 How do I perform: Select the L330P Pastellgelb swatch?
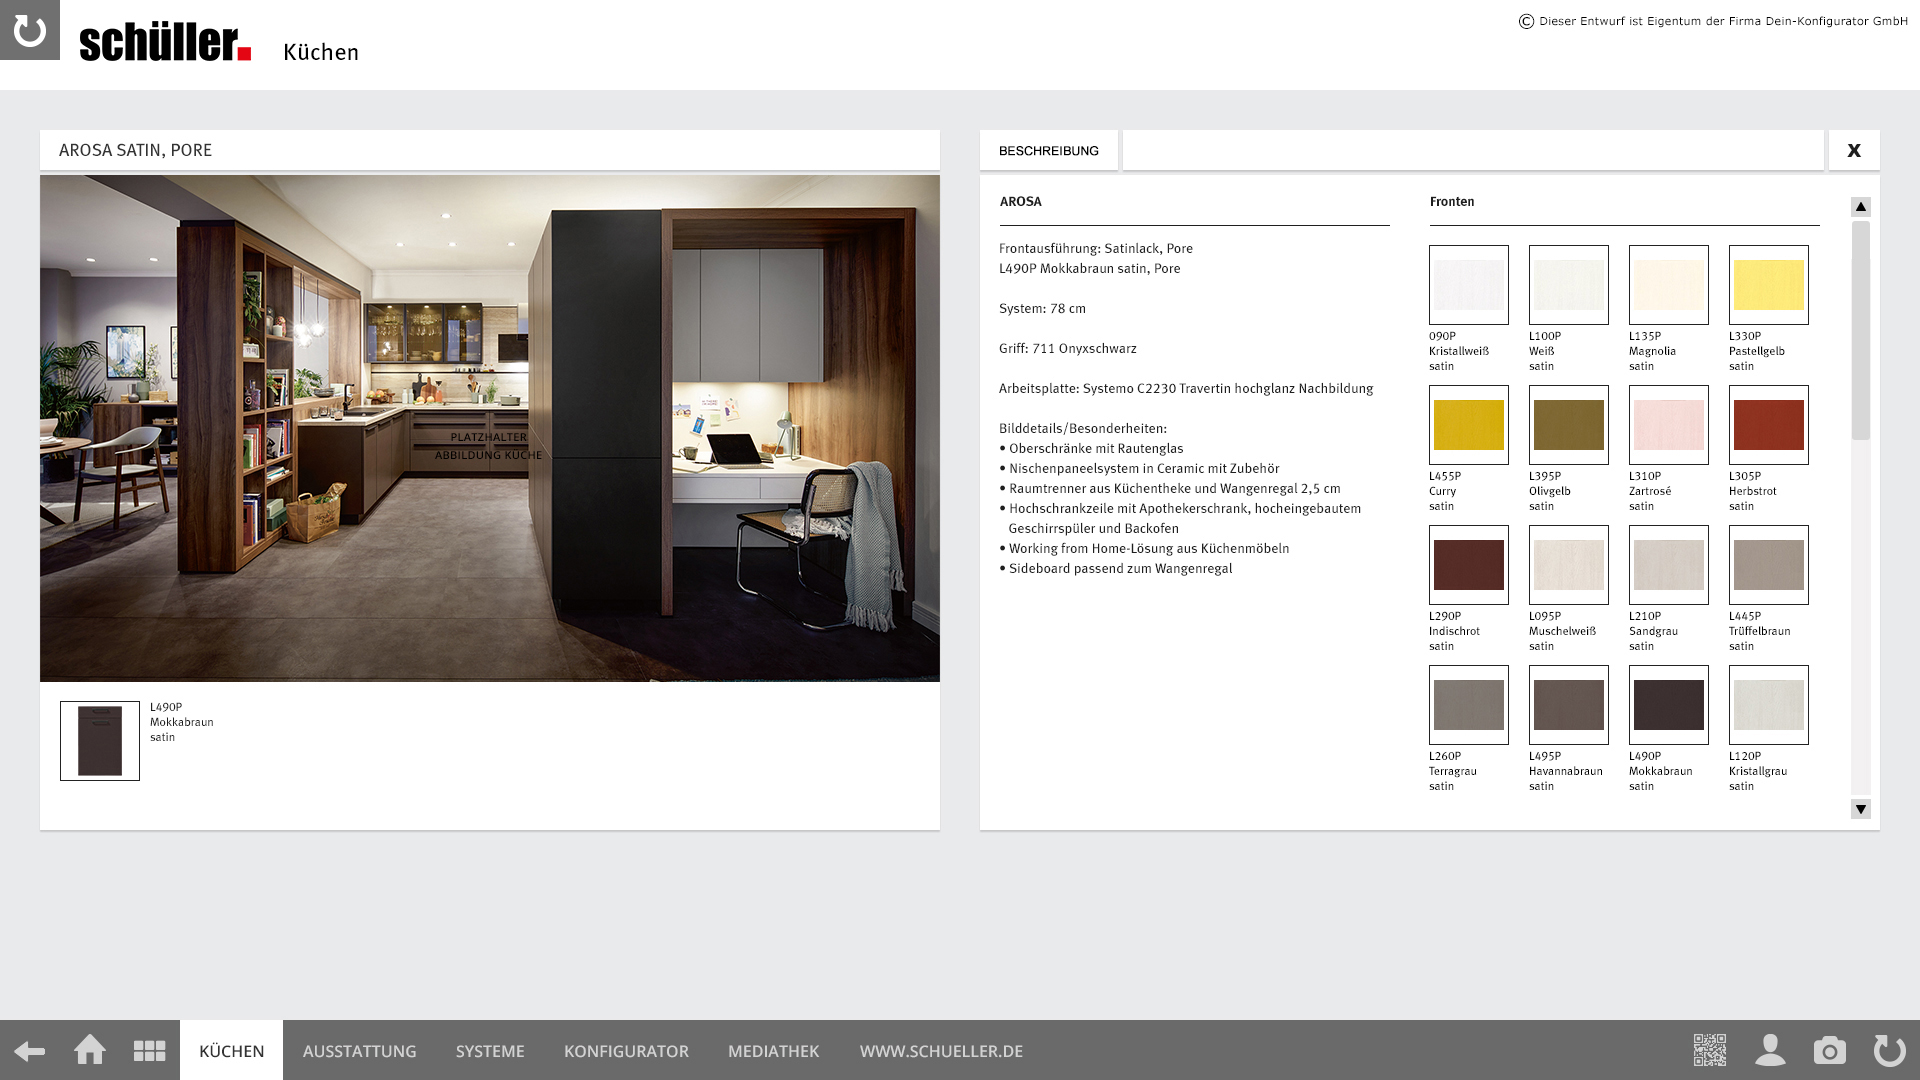pyautogui.click(x=1768, y=285)
